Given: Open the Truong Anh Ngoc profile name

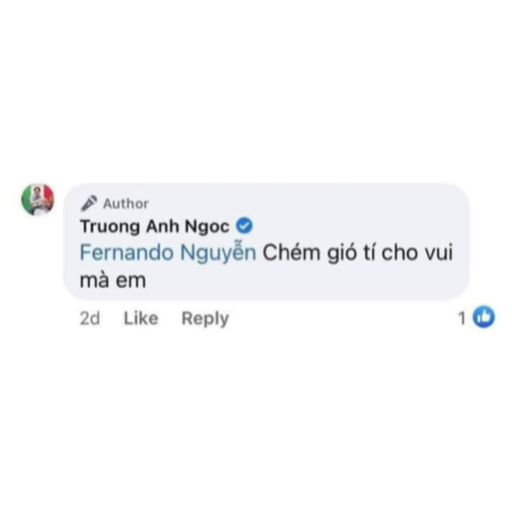Looking at the screenshot, I should tap(155, 226).
